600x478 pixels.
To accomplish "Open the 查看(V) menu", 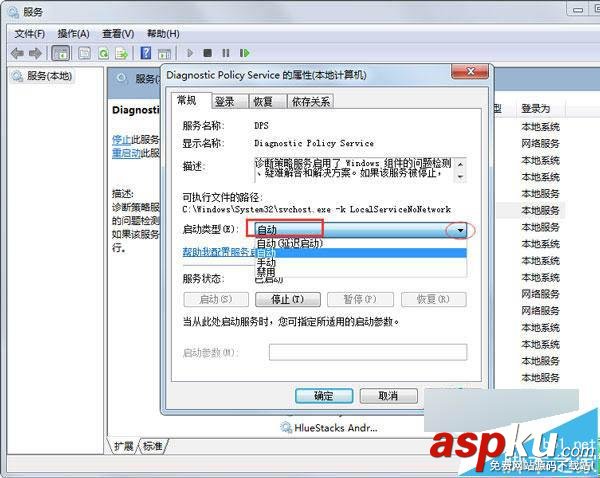I will coord(118,34).
